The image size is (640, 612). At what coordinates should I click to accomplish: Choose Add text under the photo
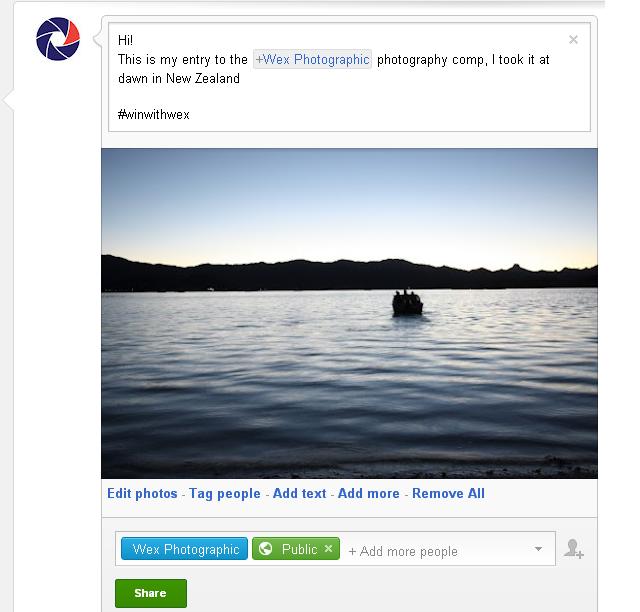[299, 494]
